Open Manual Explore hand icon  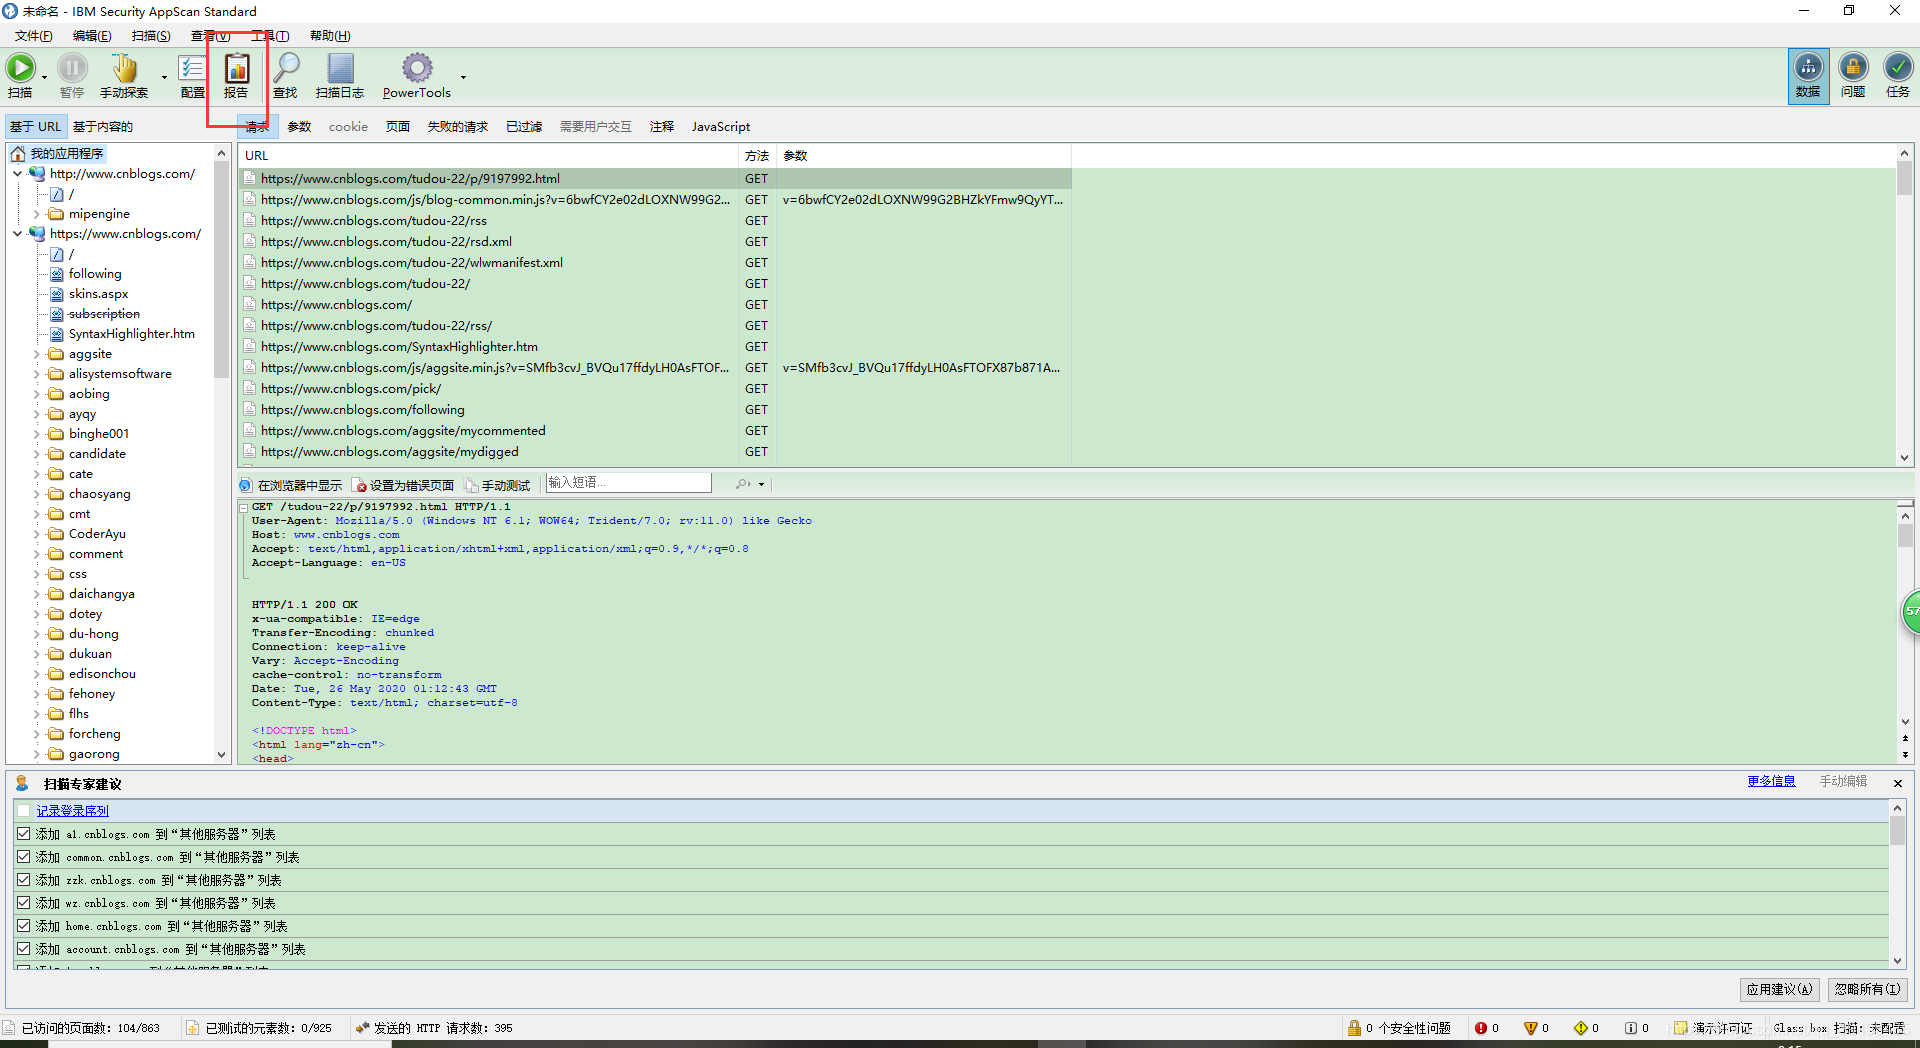coord(124,68)
